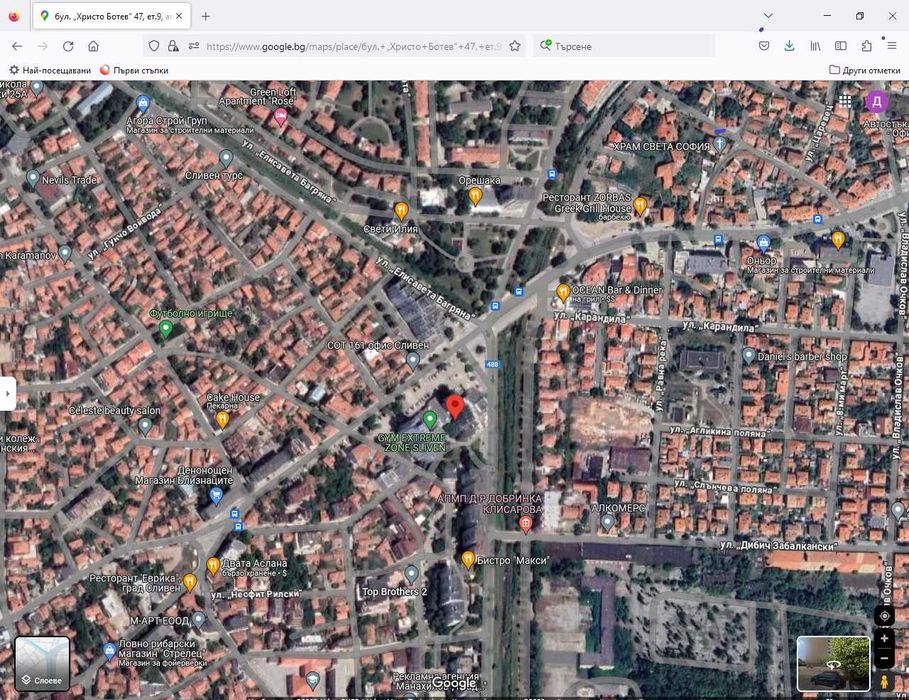Viewport: 909px width, 700px height.
Task: Open the Firefox hamburger menu
Action: pyautogui.click(x=892, y=46)
